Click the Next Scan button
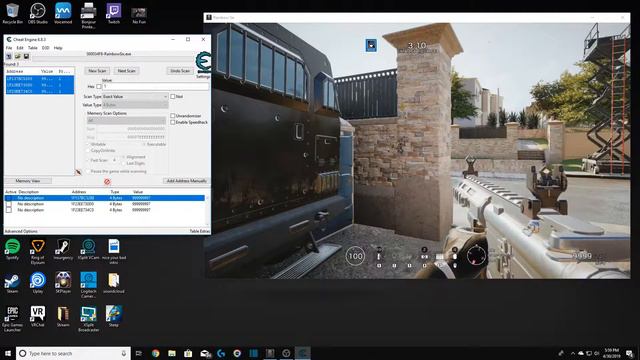 click(127, 71)
